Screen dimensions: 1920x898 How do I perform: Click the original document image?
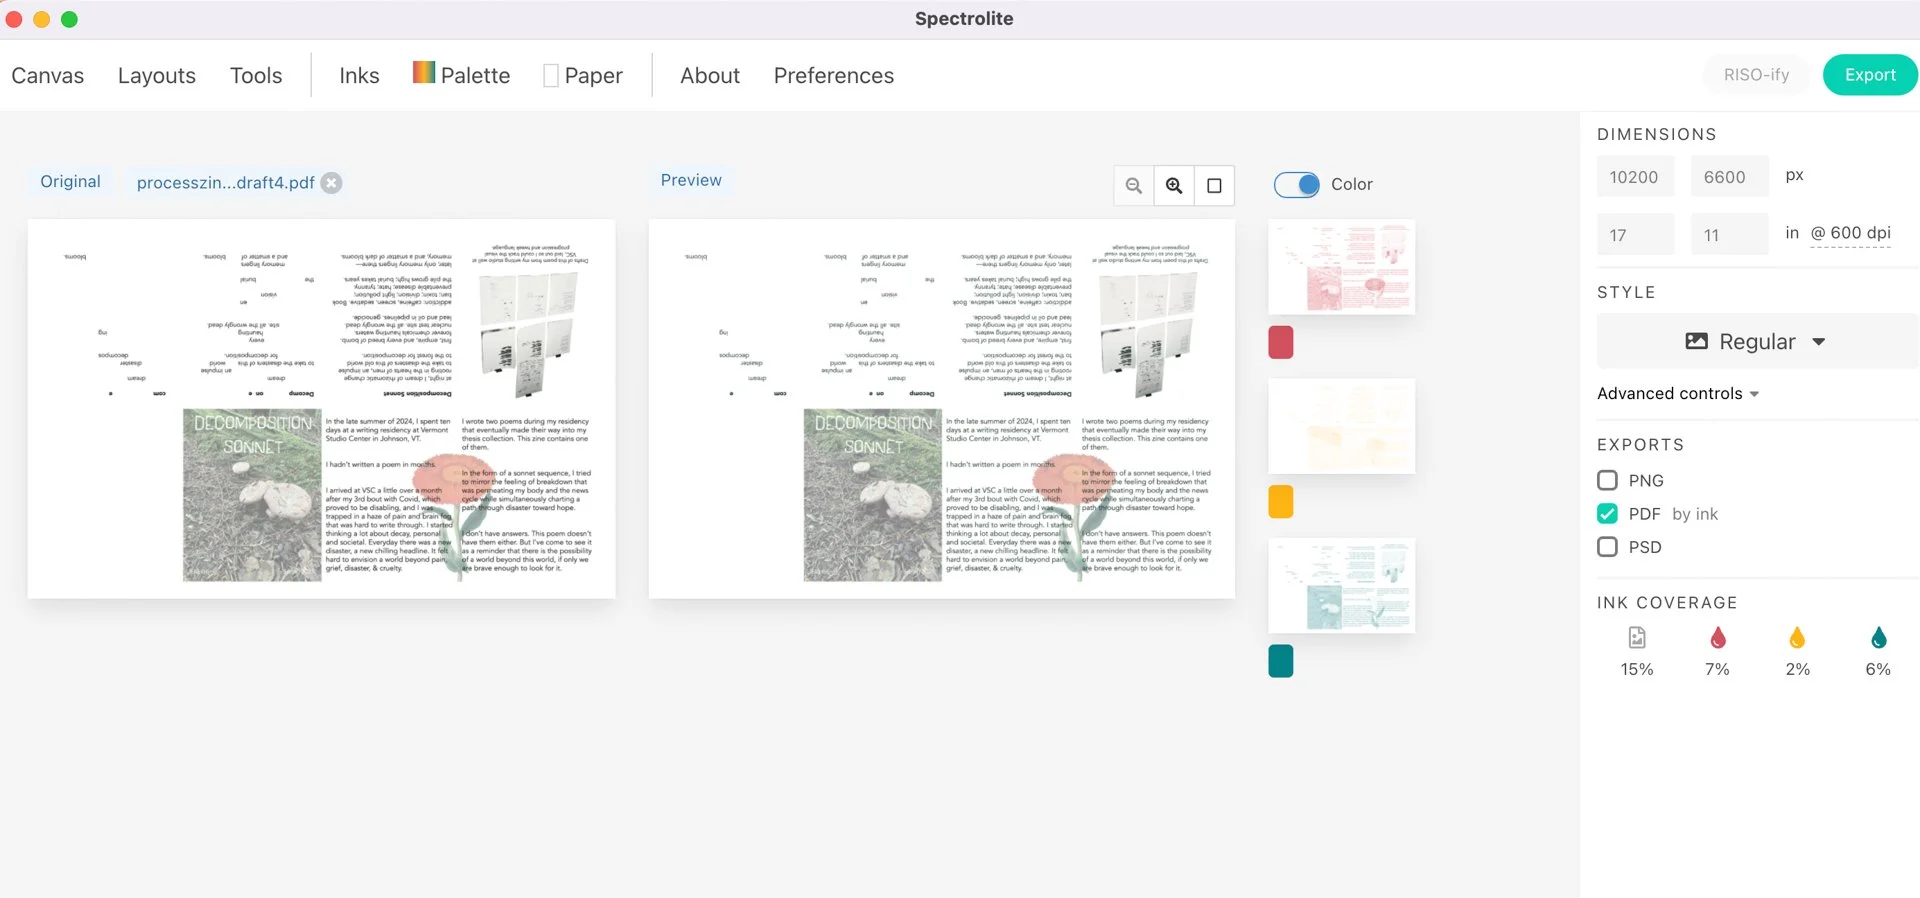click(x=321, y=409)
